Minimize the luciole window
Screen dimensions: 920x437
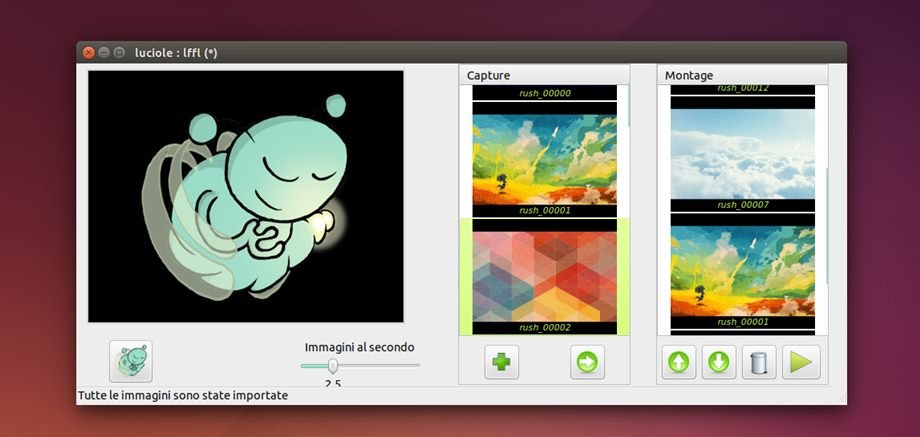point(104,52)
